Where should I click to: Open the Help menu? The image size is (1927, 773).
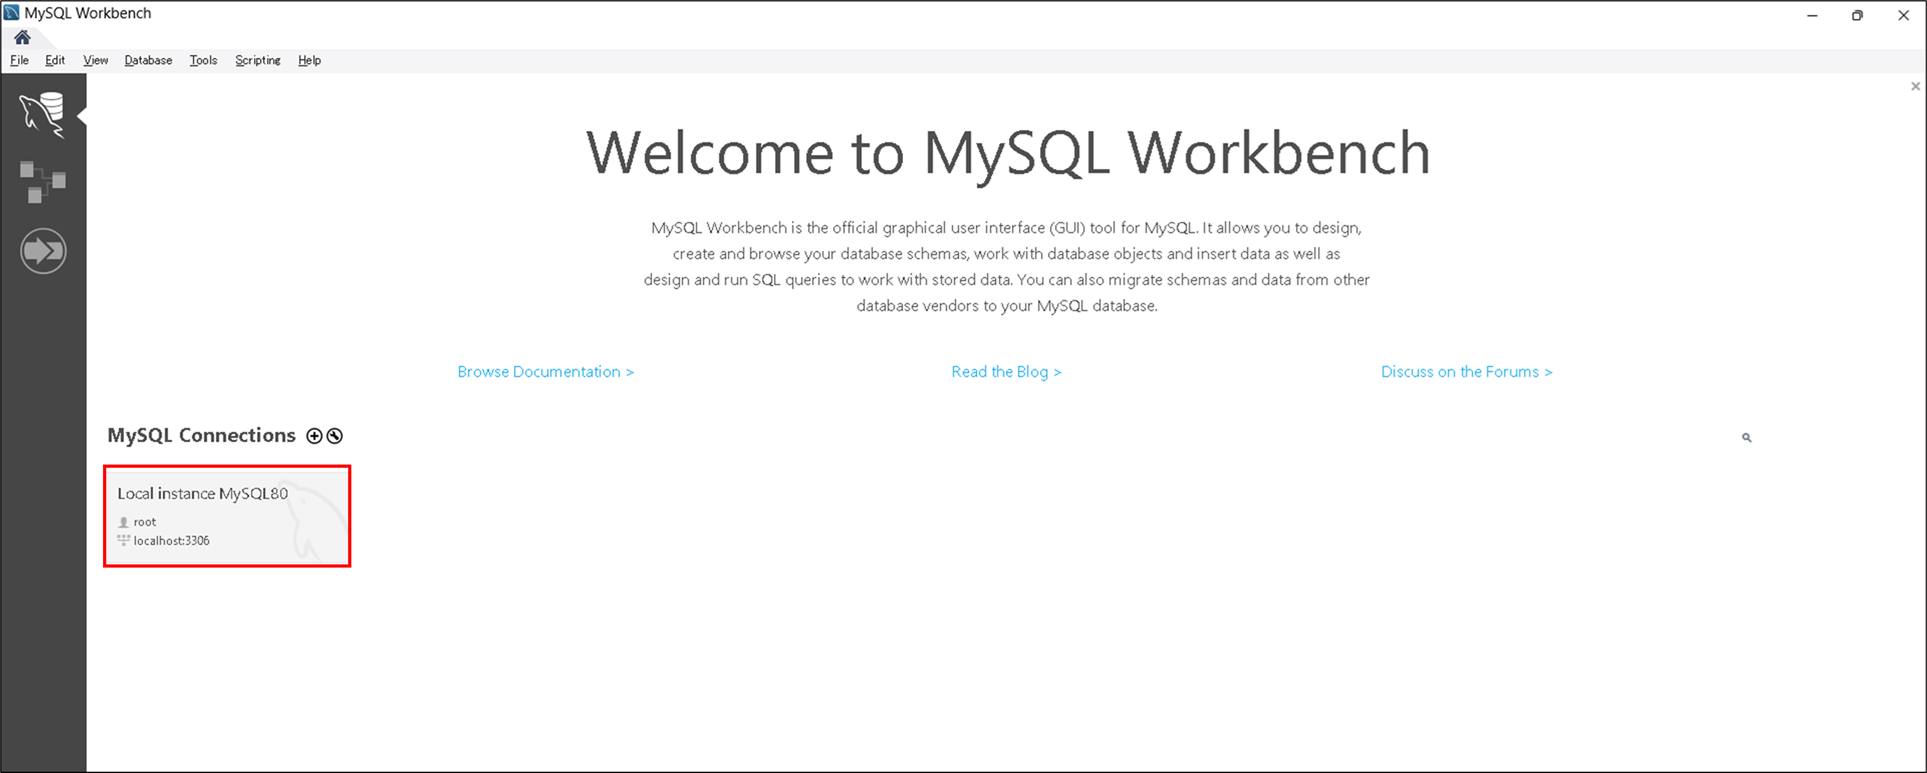tap(309, 60)
